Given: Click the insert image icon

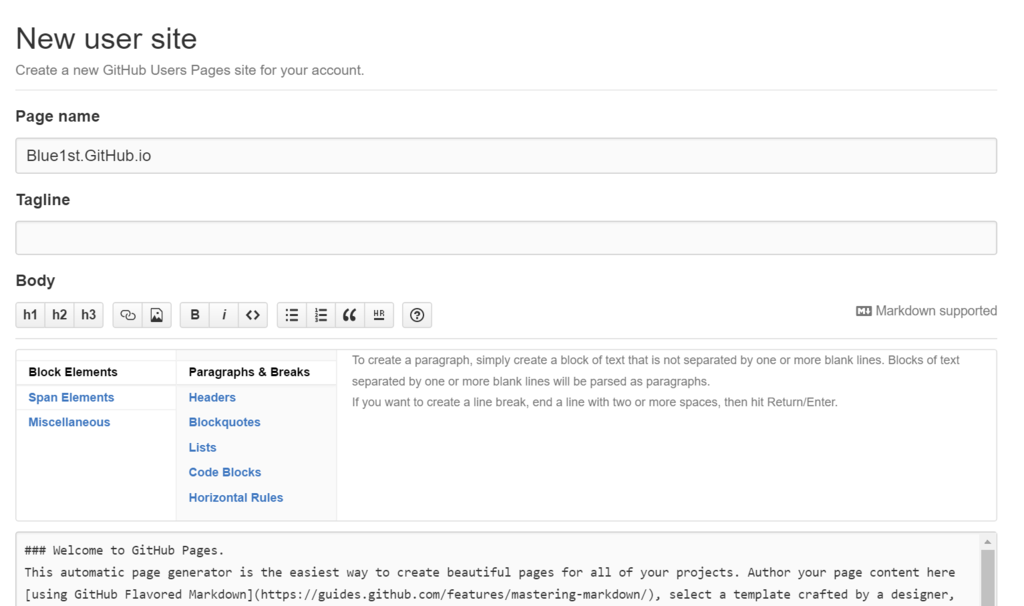Looking at the screenshot, I should pyautogui.click(x=157, y=315).
